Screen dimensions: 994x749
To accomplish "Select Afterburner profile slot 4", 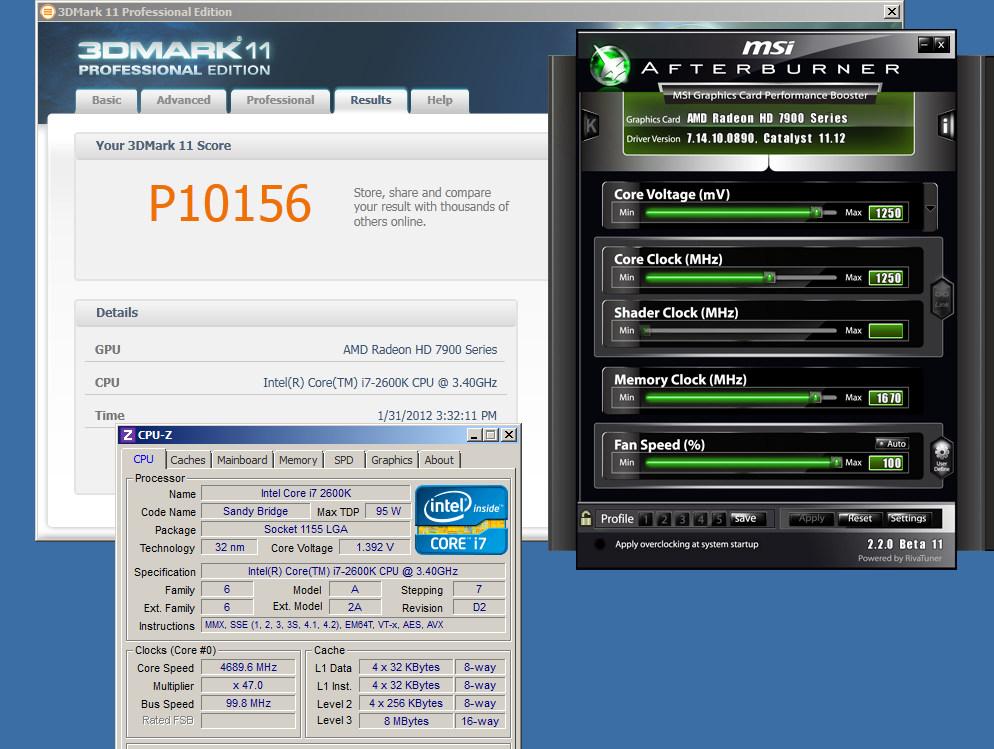I will click(x=700, y=519).
